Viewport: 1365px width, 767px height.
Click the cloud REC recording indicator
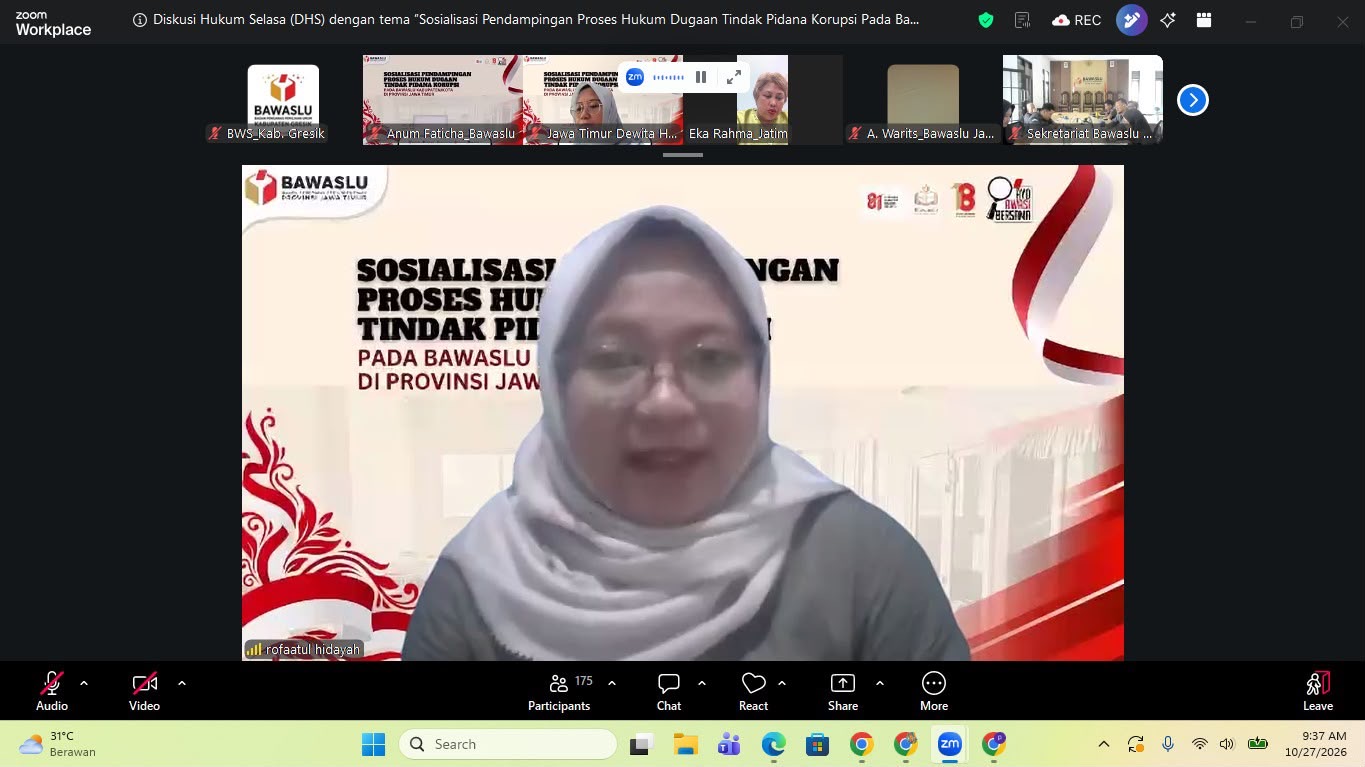(x=1077, y=20)
